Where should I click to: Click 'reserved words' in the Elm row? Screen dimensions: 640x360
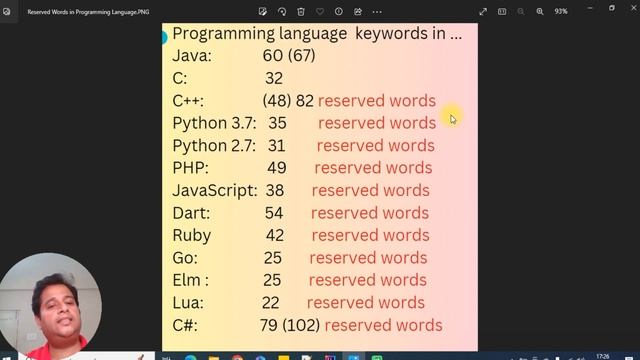tap(367, 280)
